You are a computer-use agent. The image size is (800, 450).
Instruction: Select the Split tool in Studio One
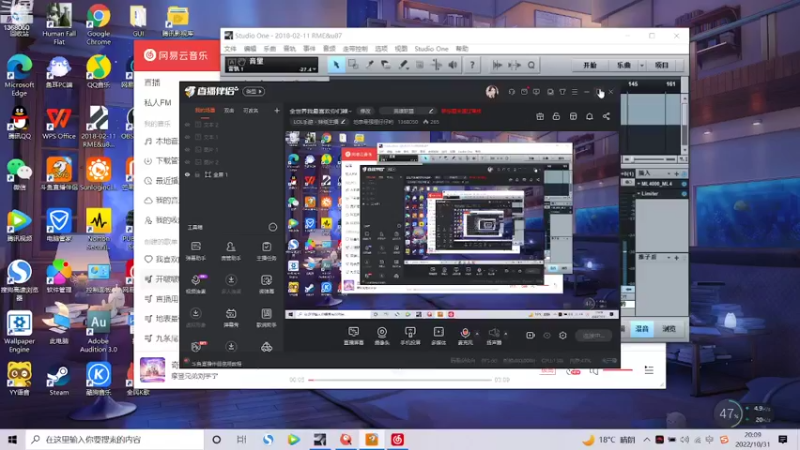[x=369, y=65]
